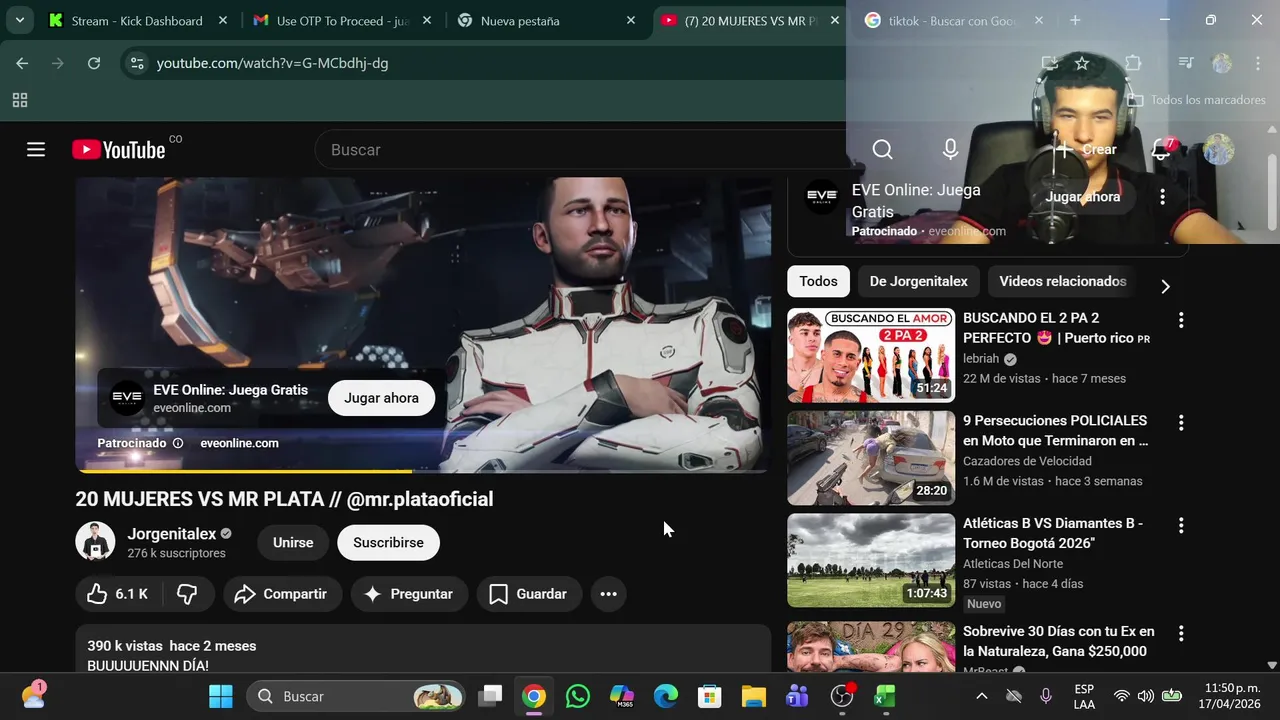Open the 28:20 police chase video thumbnail
This screenshot has width=1280, height=720.
[871, 458]
